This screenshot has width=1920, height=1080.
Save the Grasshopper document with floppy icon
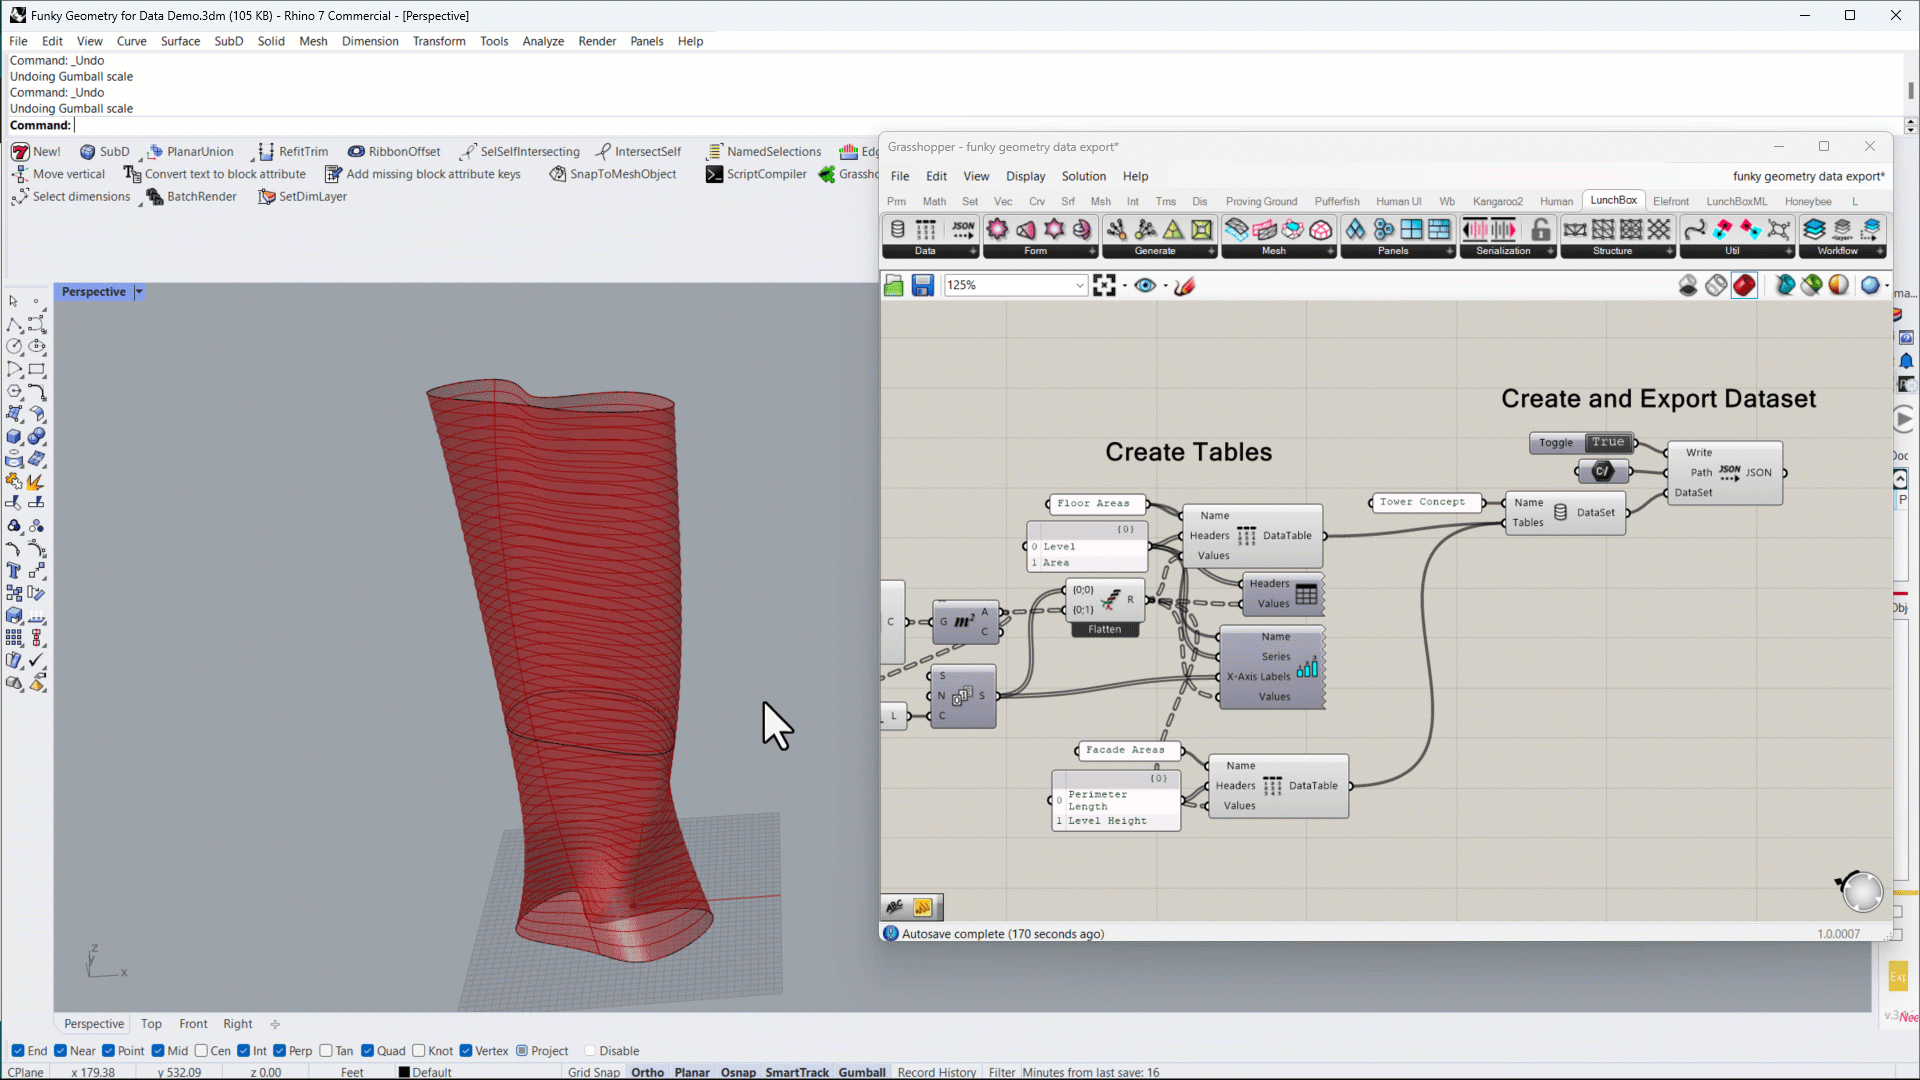click(922, 286)
